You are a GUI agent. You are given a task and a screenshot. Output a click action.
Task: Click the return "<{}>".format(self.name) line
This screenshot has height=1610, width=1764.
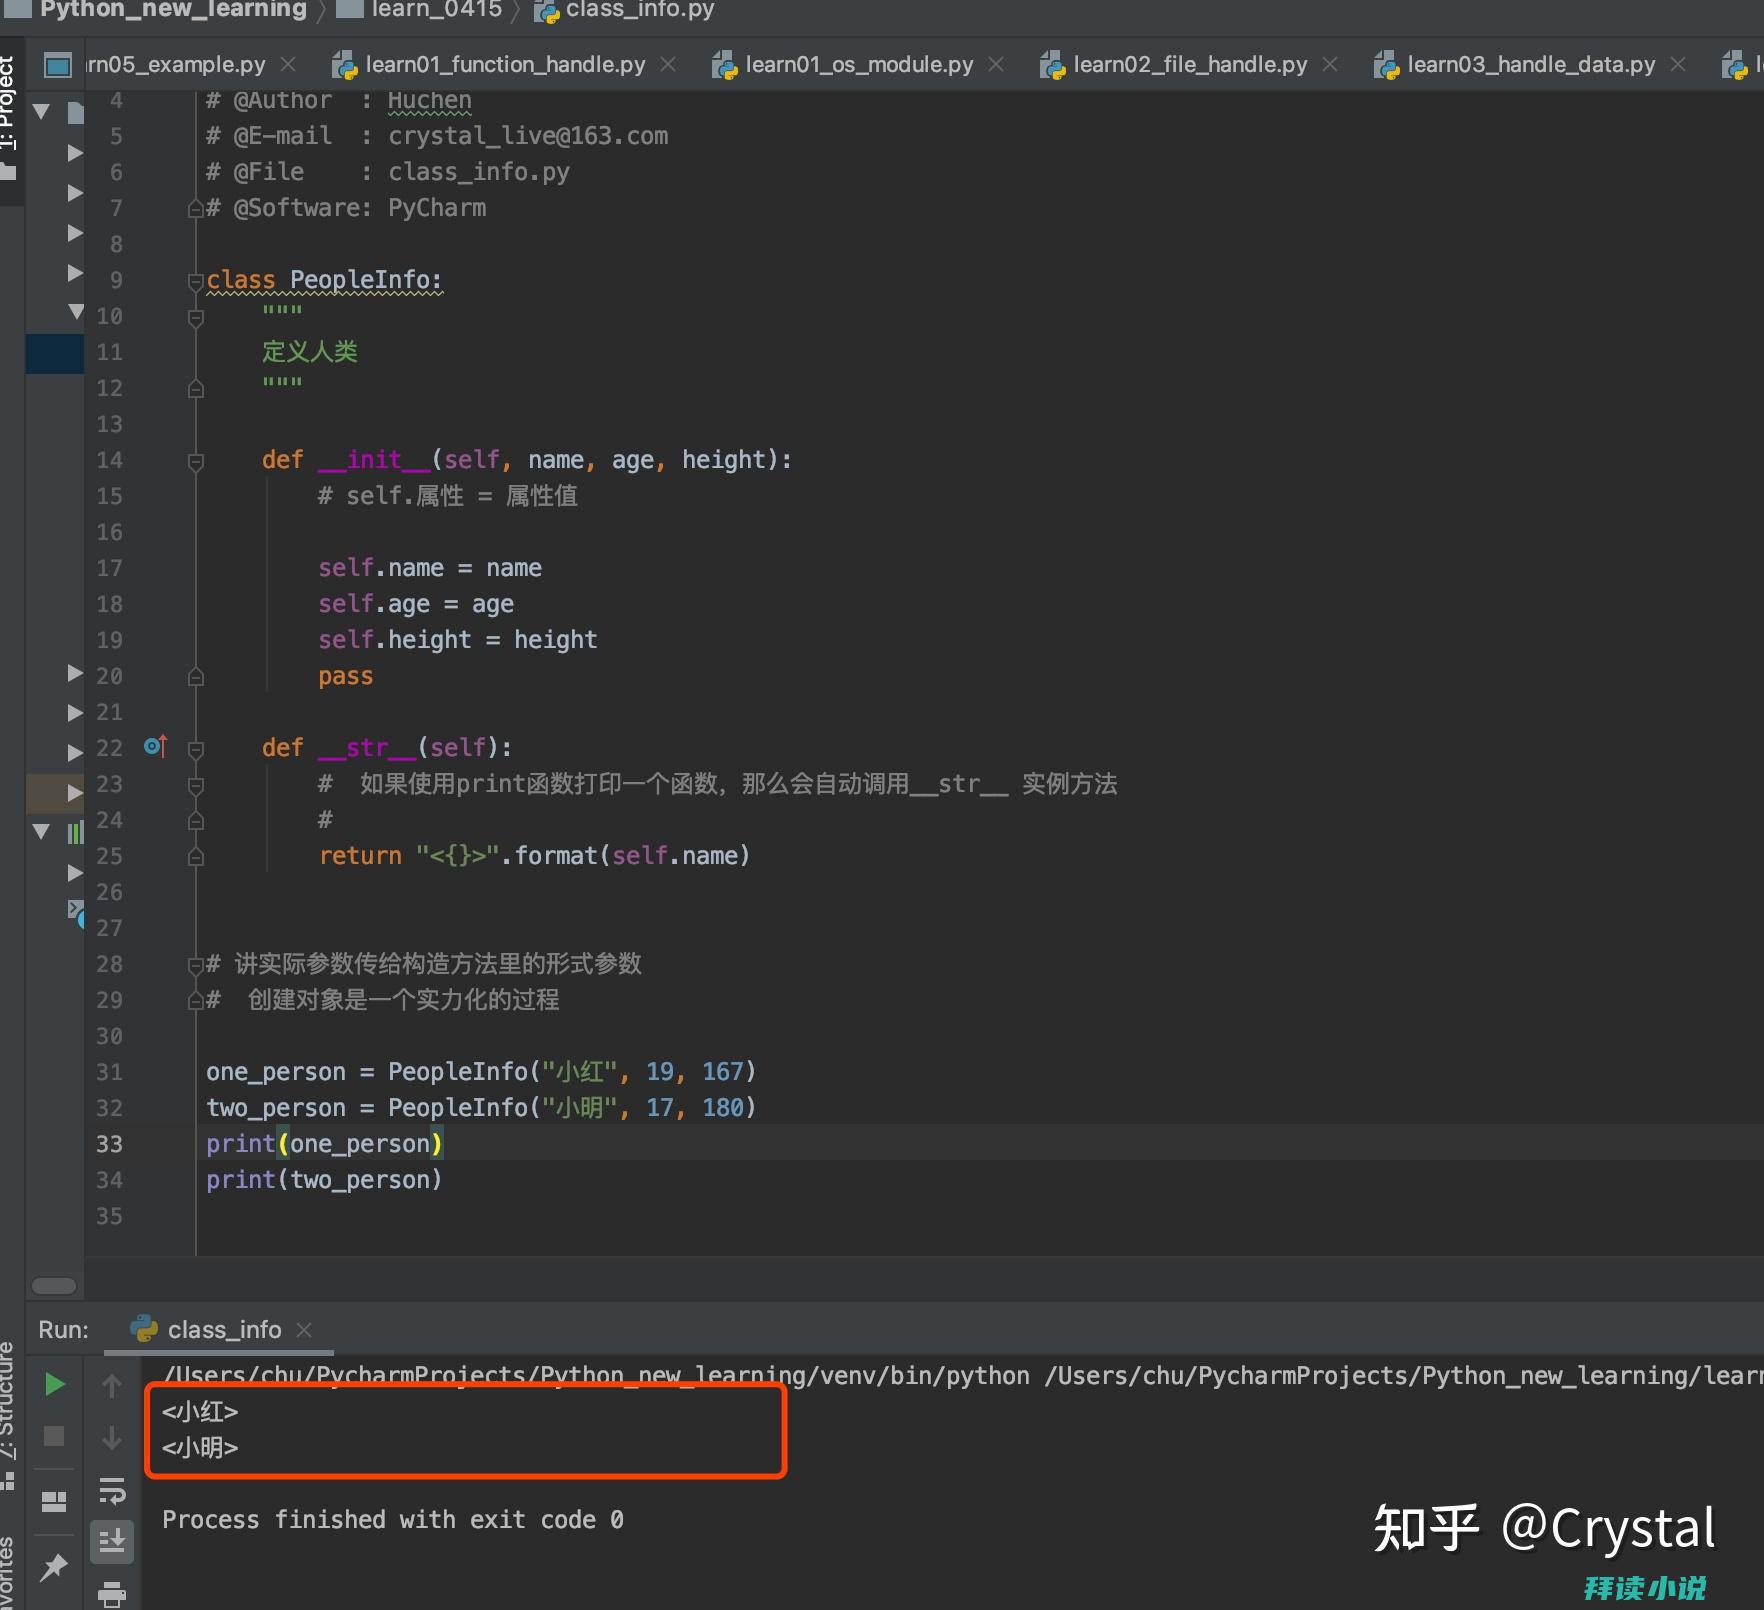(534, 856)
